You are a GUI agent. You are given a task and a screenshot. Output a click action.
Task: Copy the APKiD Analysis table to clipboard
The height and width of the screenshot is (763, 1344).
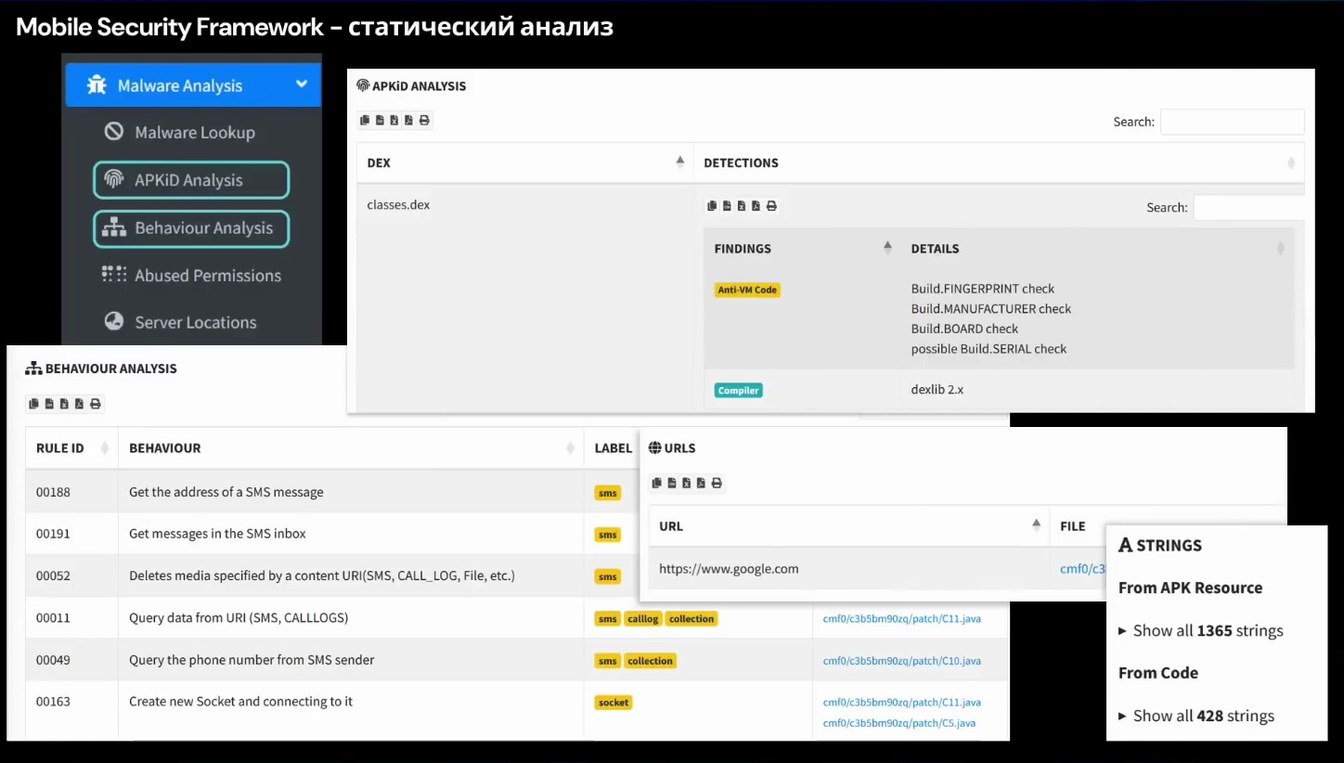point(365,120)
